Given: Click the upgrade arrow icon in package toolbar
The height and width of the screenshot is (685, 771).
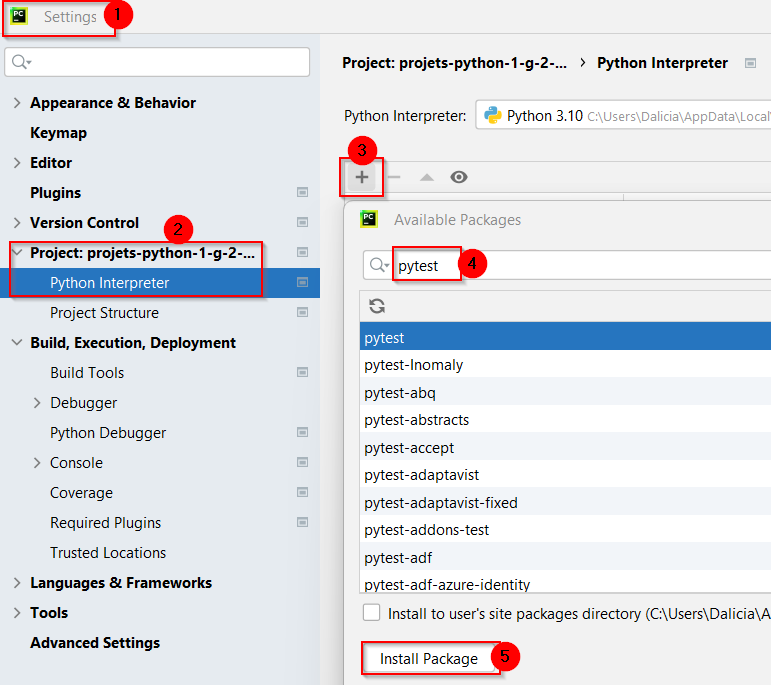Looking at the screenshot, I should (426, 177).
